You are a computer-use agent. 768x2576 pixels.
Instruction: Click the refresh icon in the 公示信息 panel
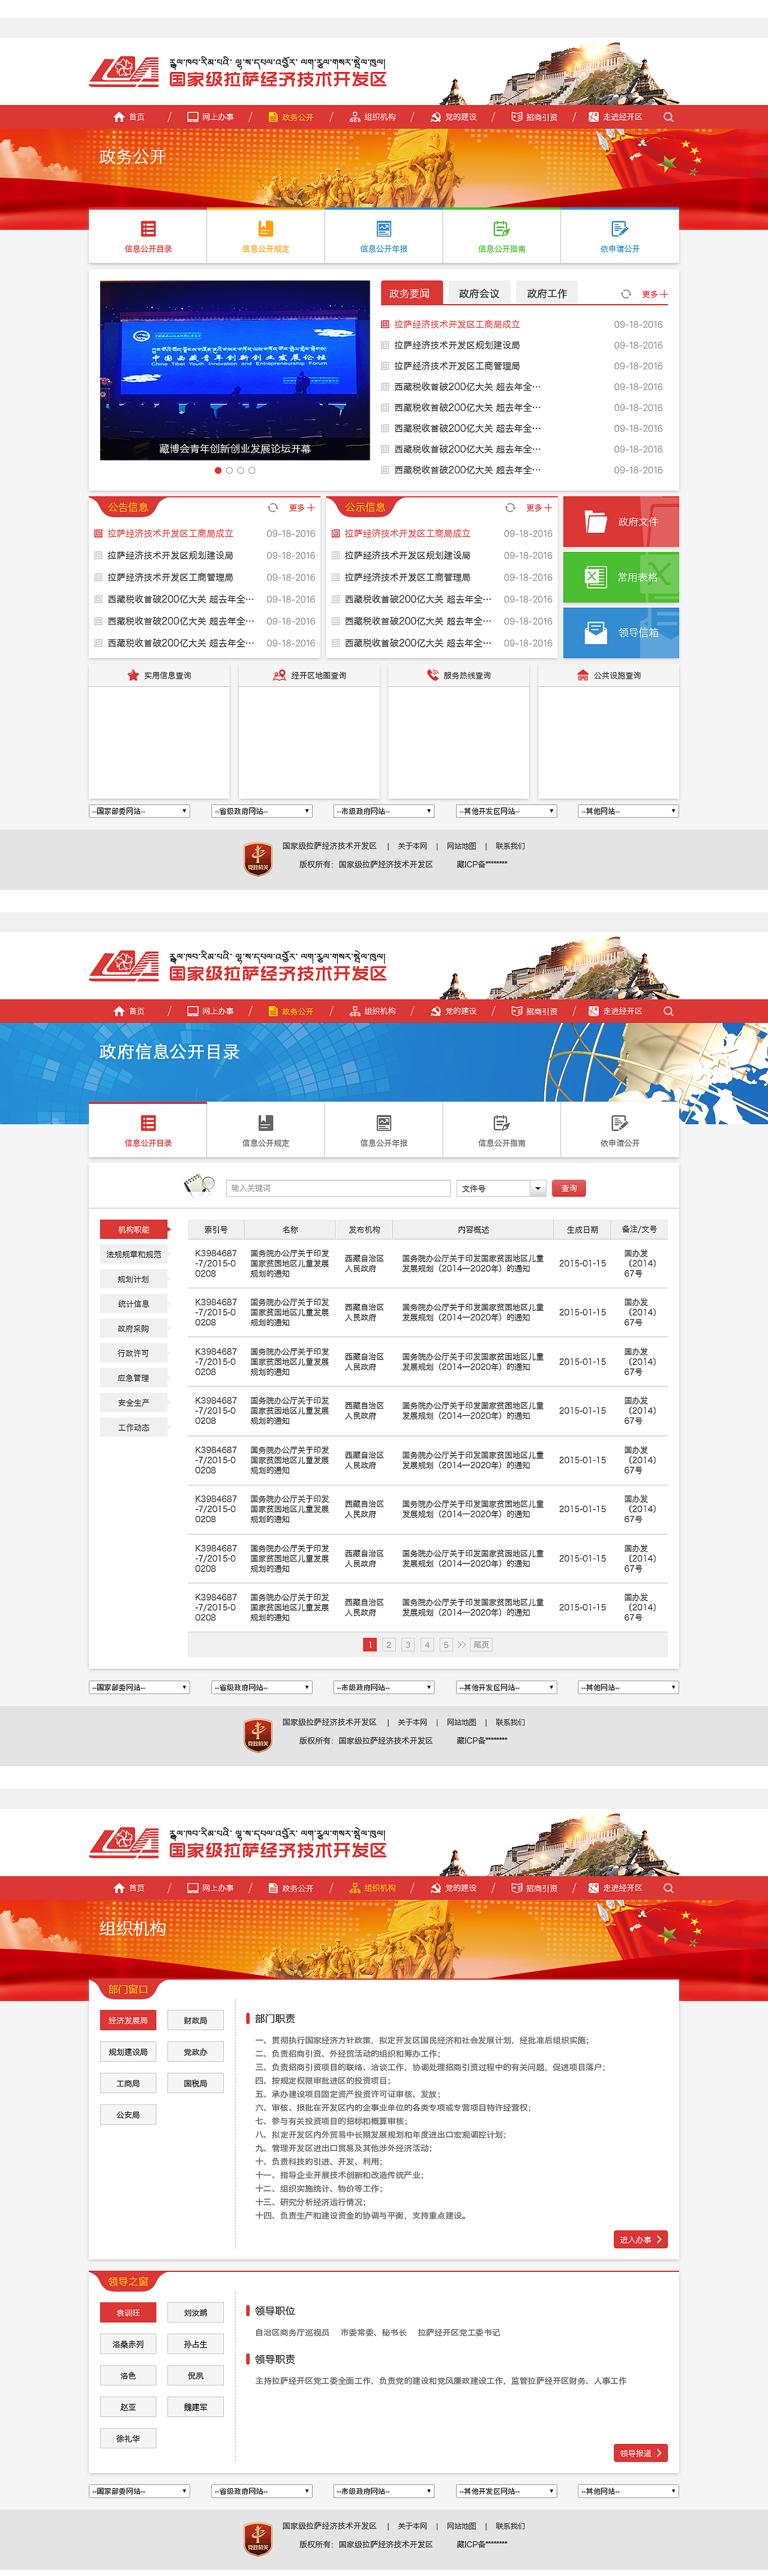click(510, 508)
